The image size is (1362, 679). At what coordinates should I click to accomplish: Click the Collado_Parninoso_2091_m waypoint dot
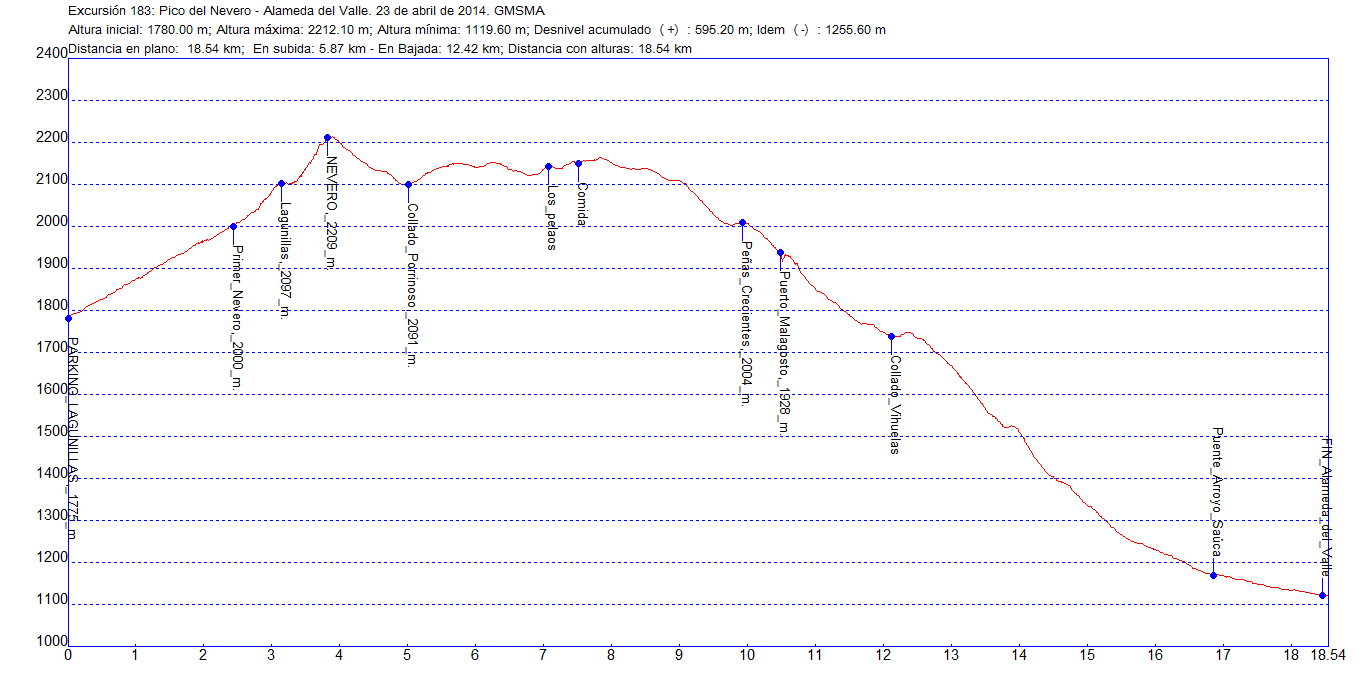coord(408,184)
